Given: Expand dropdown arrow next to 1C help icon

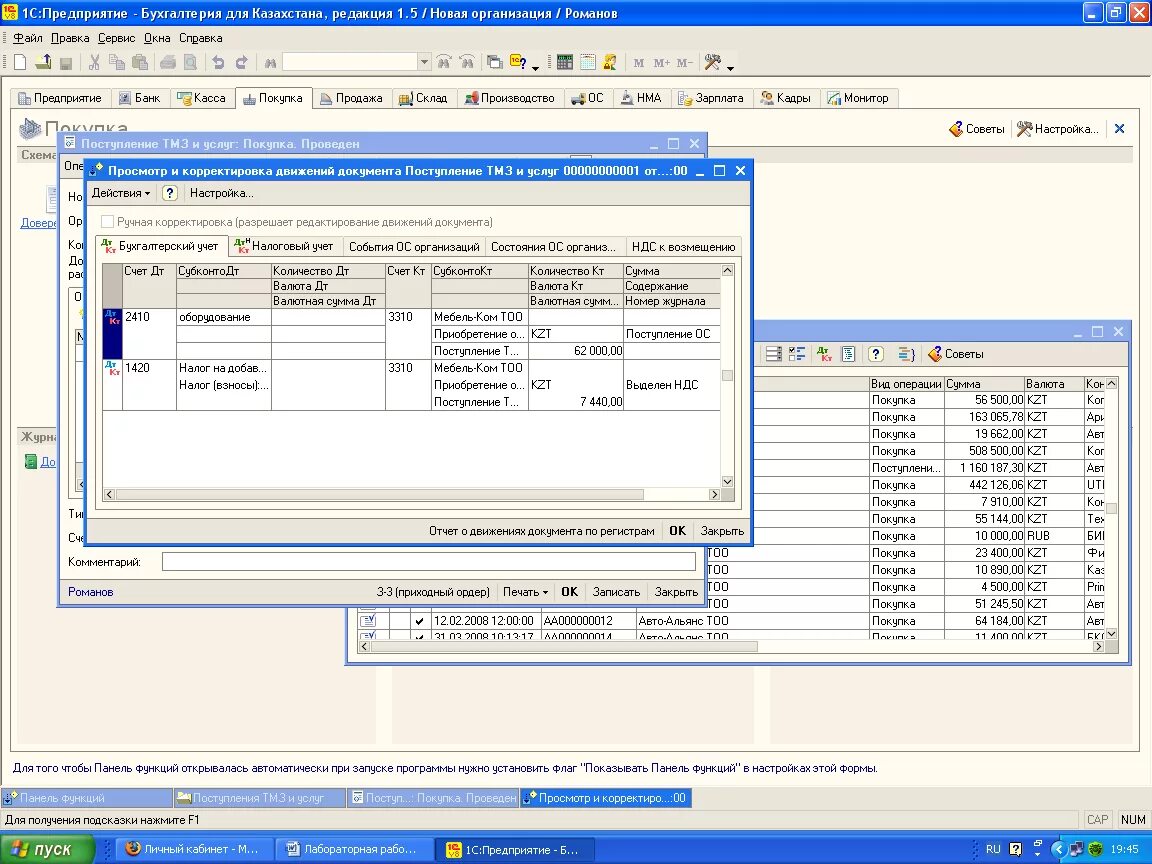Looking at the screenshot, I should [536, 68].
